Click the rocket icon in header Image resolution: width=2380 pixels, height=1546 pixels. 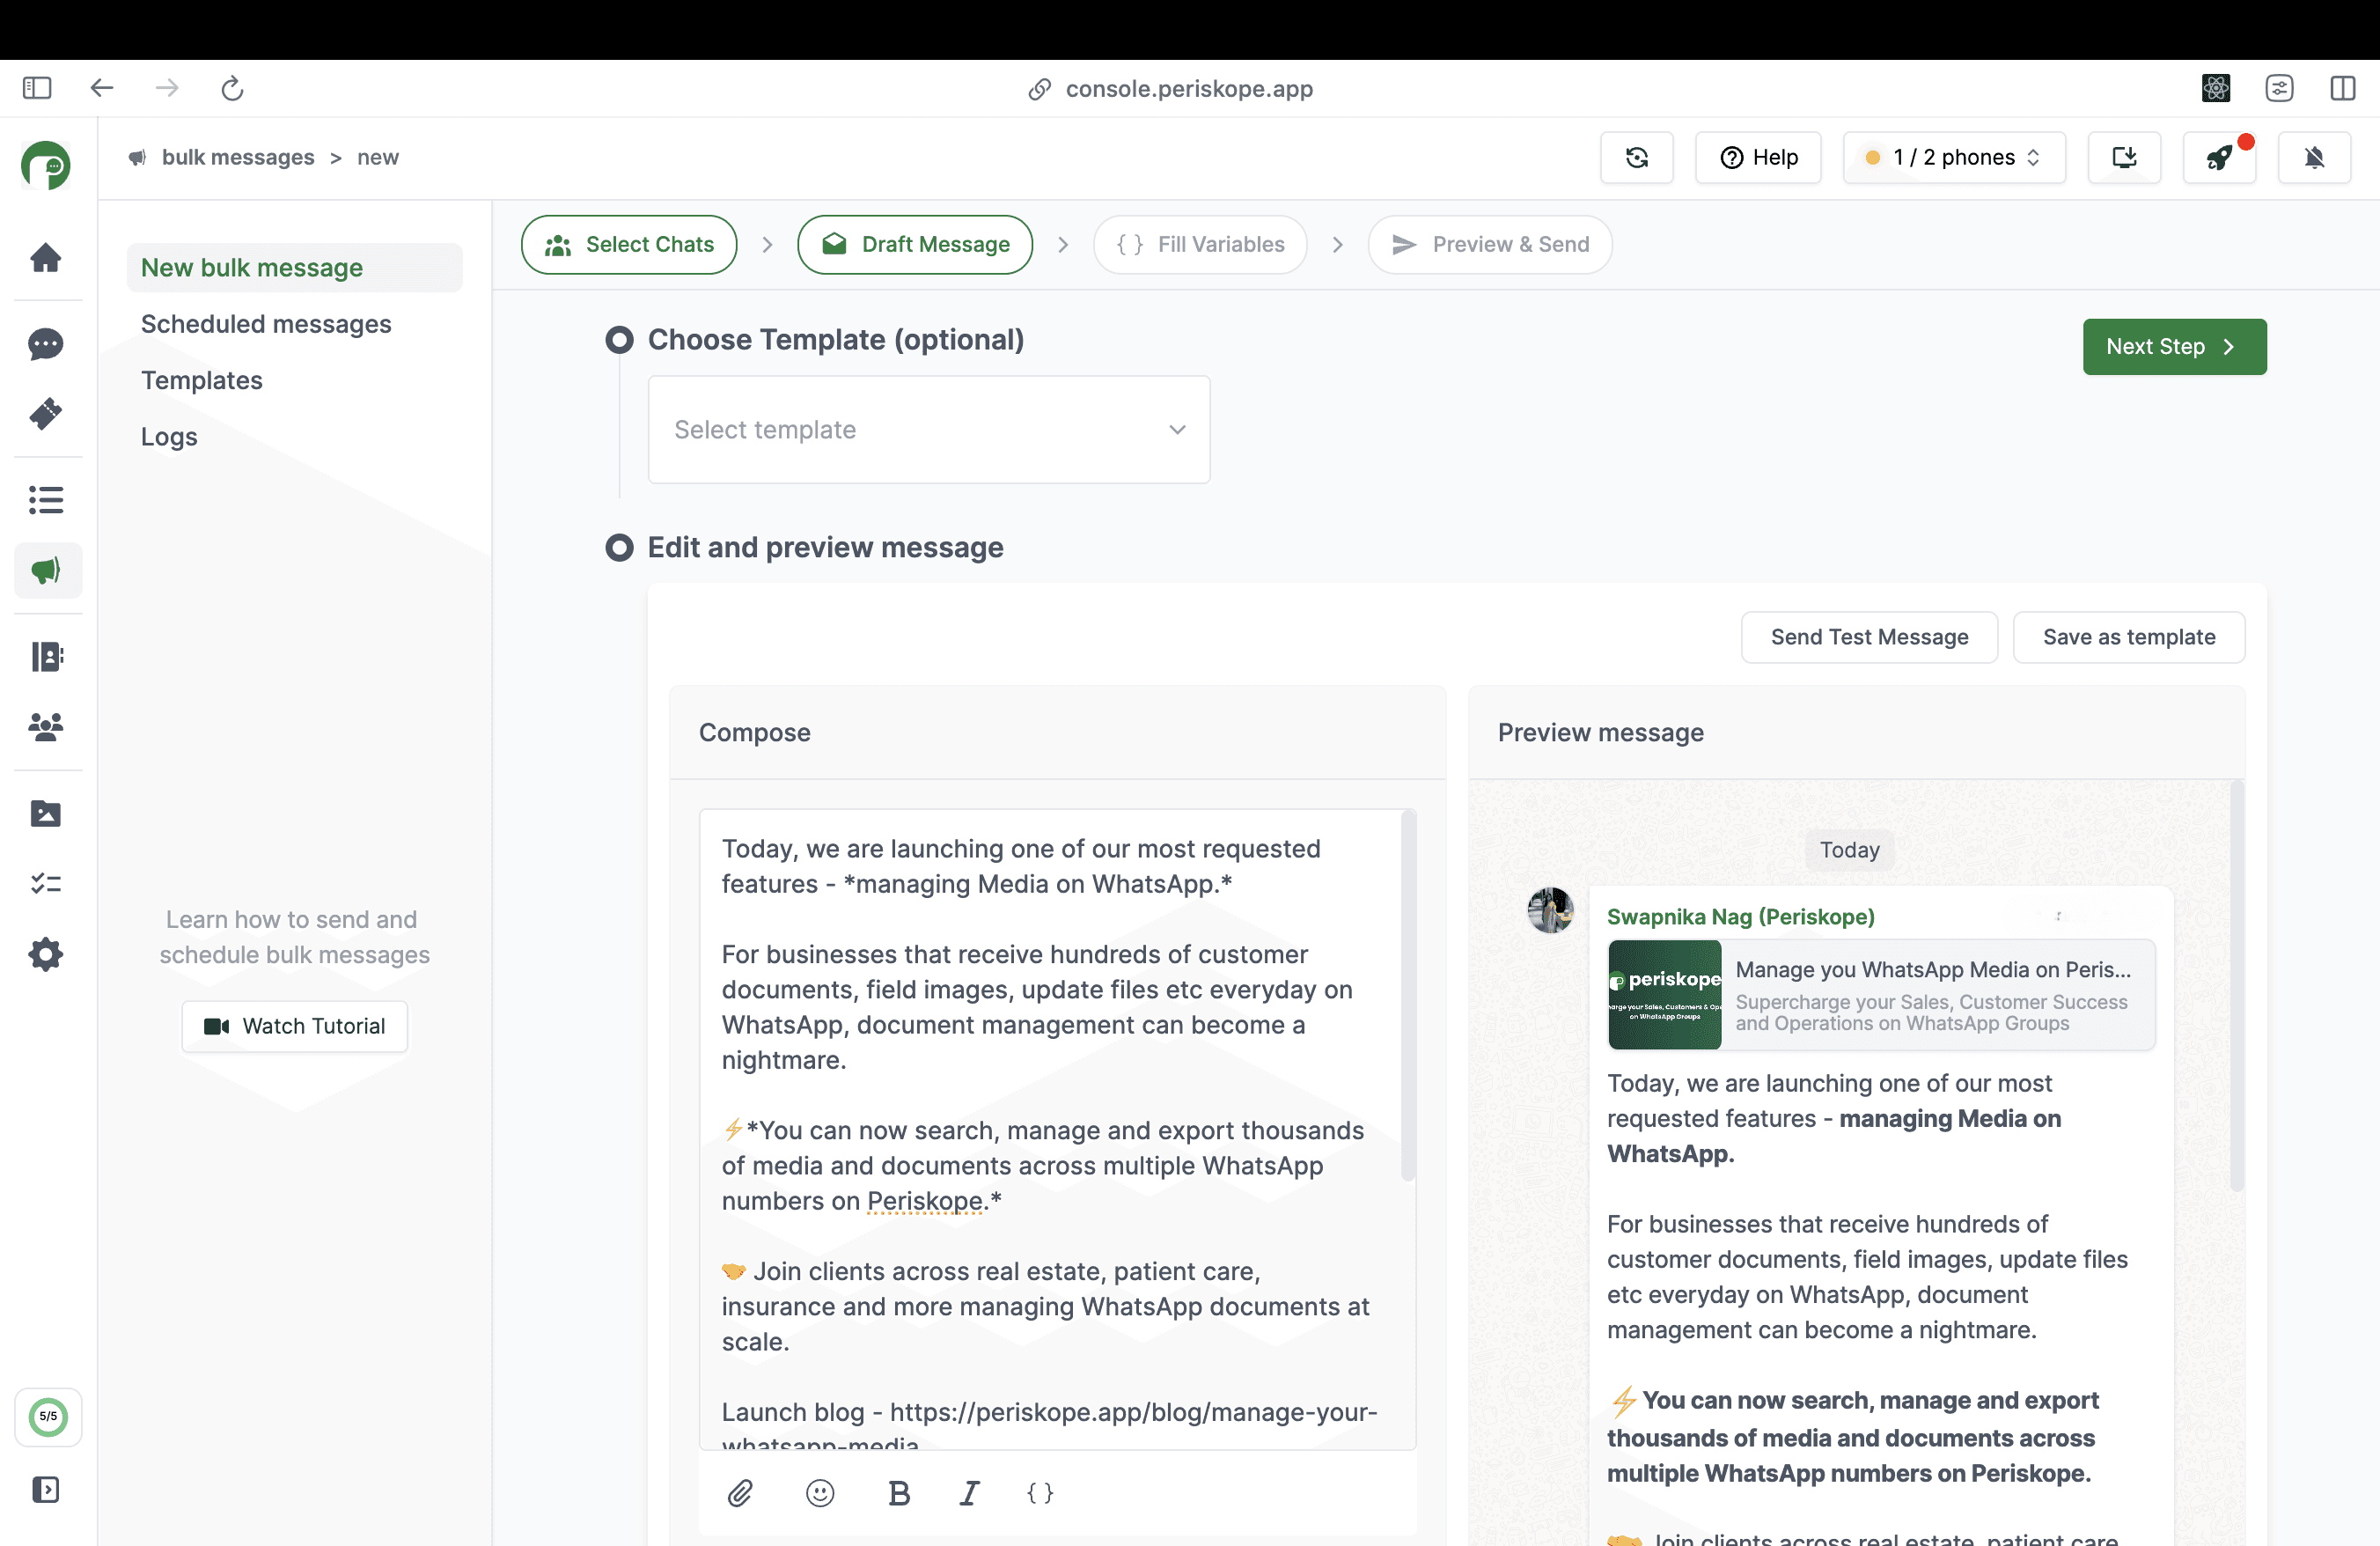pos(2219,157)
